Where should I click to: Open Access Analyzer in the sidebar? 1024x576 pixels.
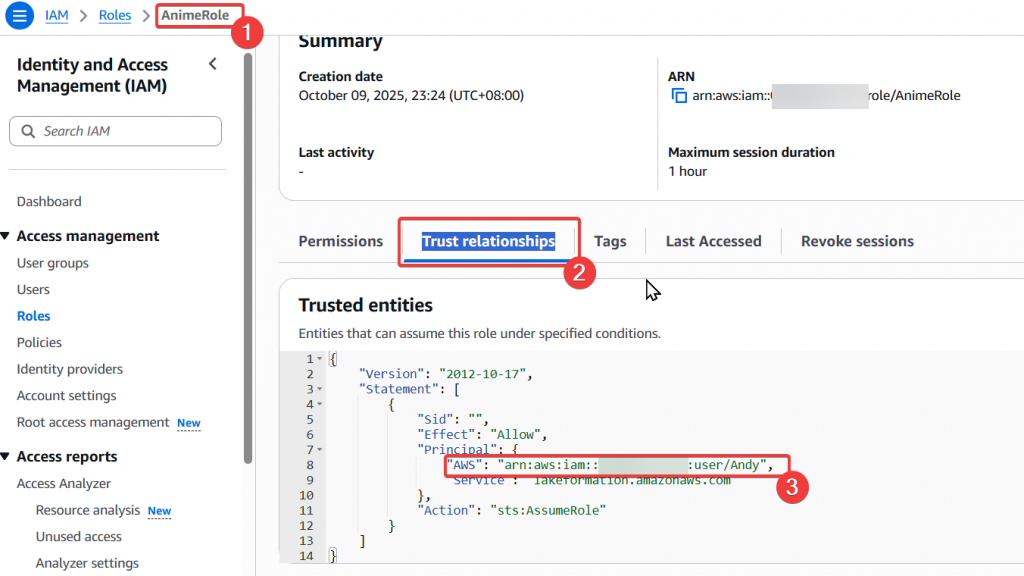tap(64, 483)
